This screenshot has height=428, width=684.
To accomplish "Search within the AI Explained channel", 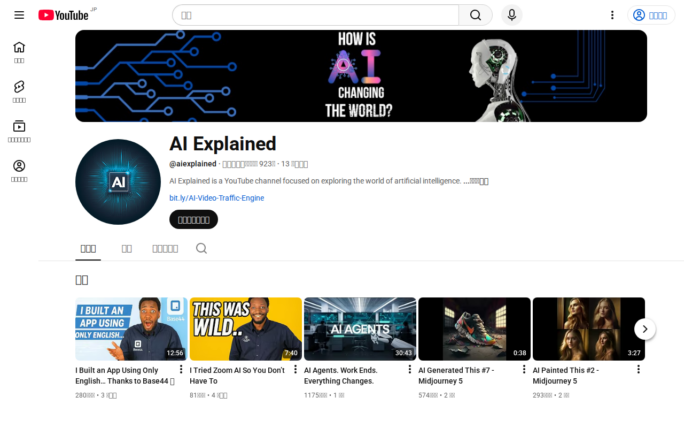I will (201, 248).
